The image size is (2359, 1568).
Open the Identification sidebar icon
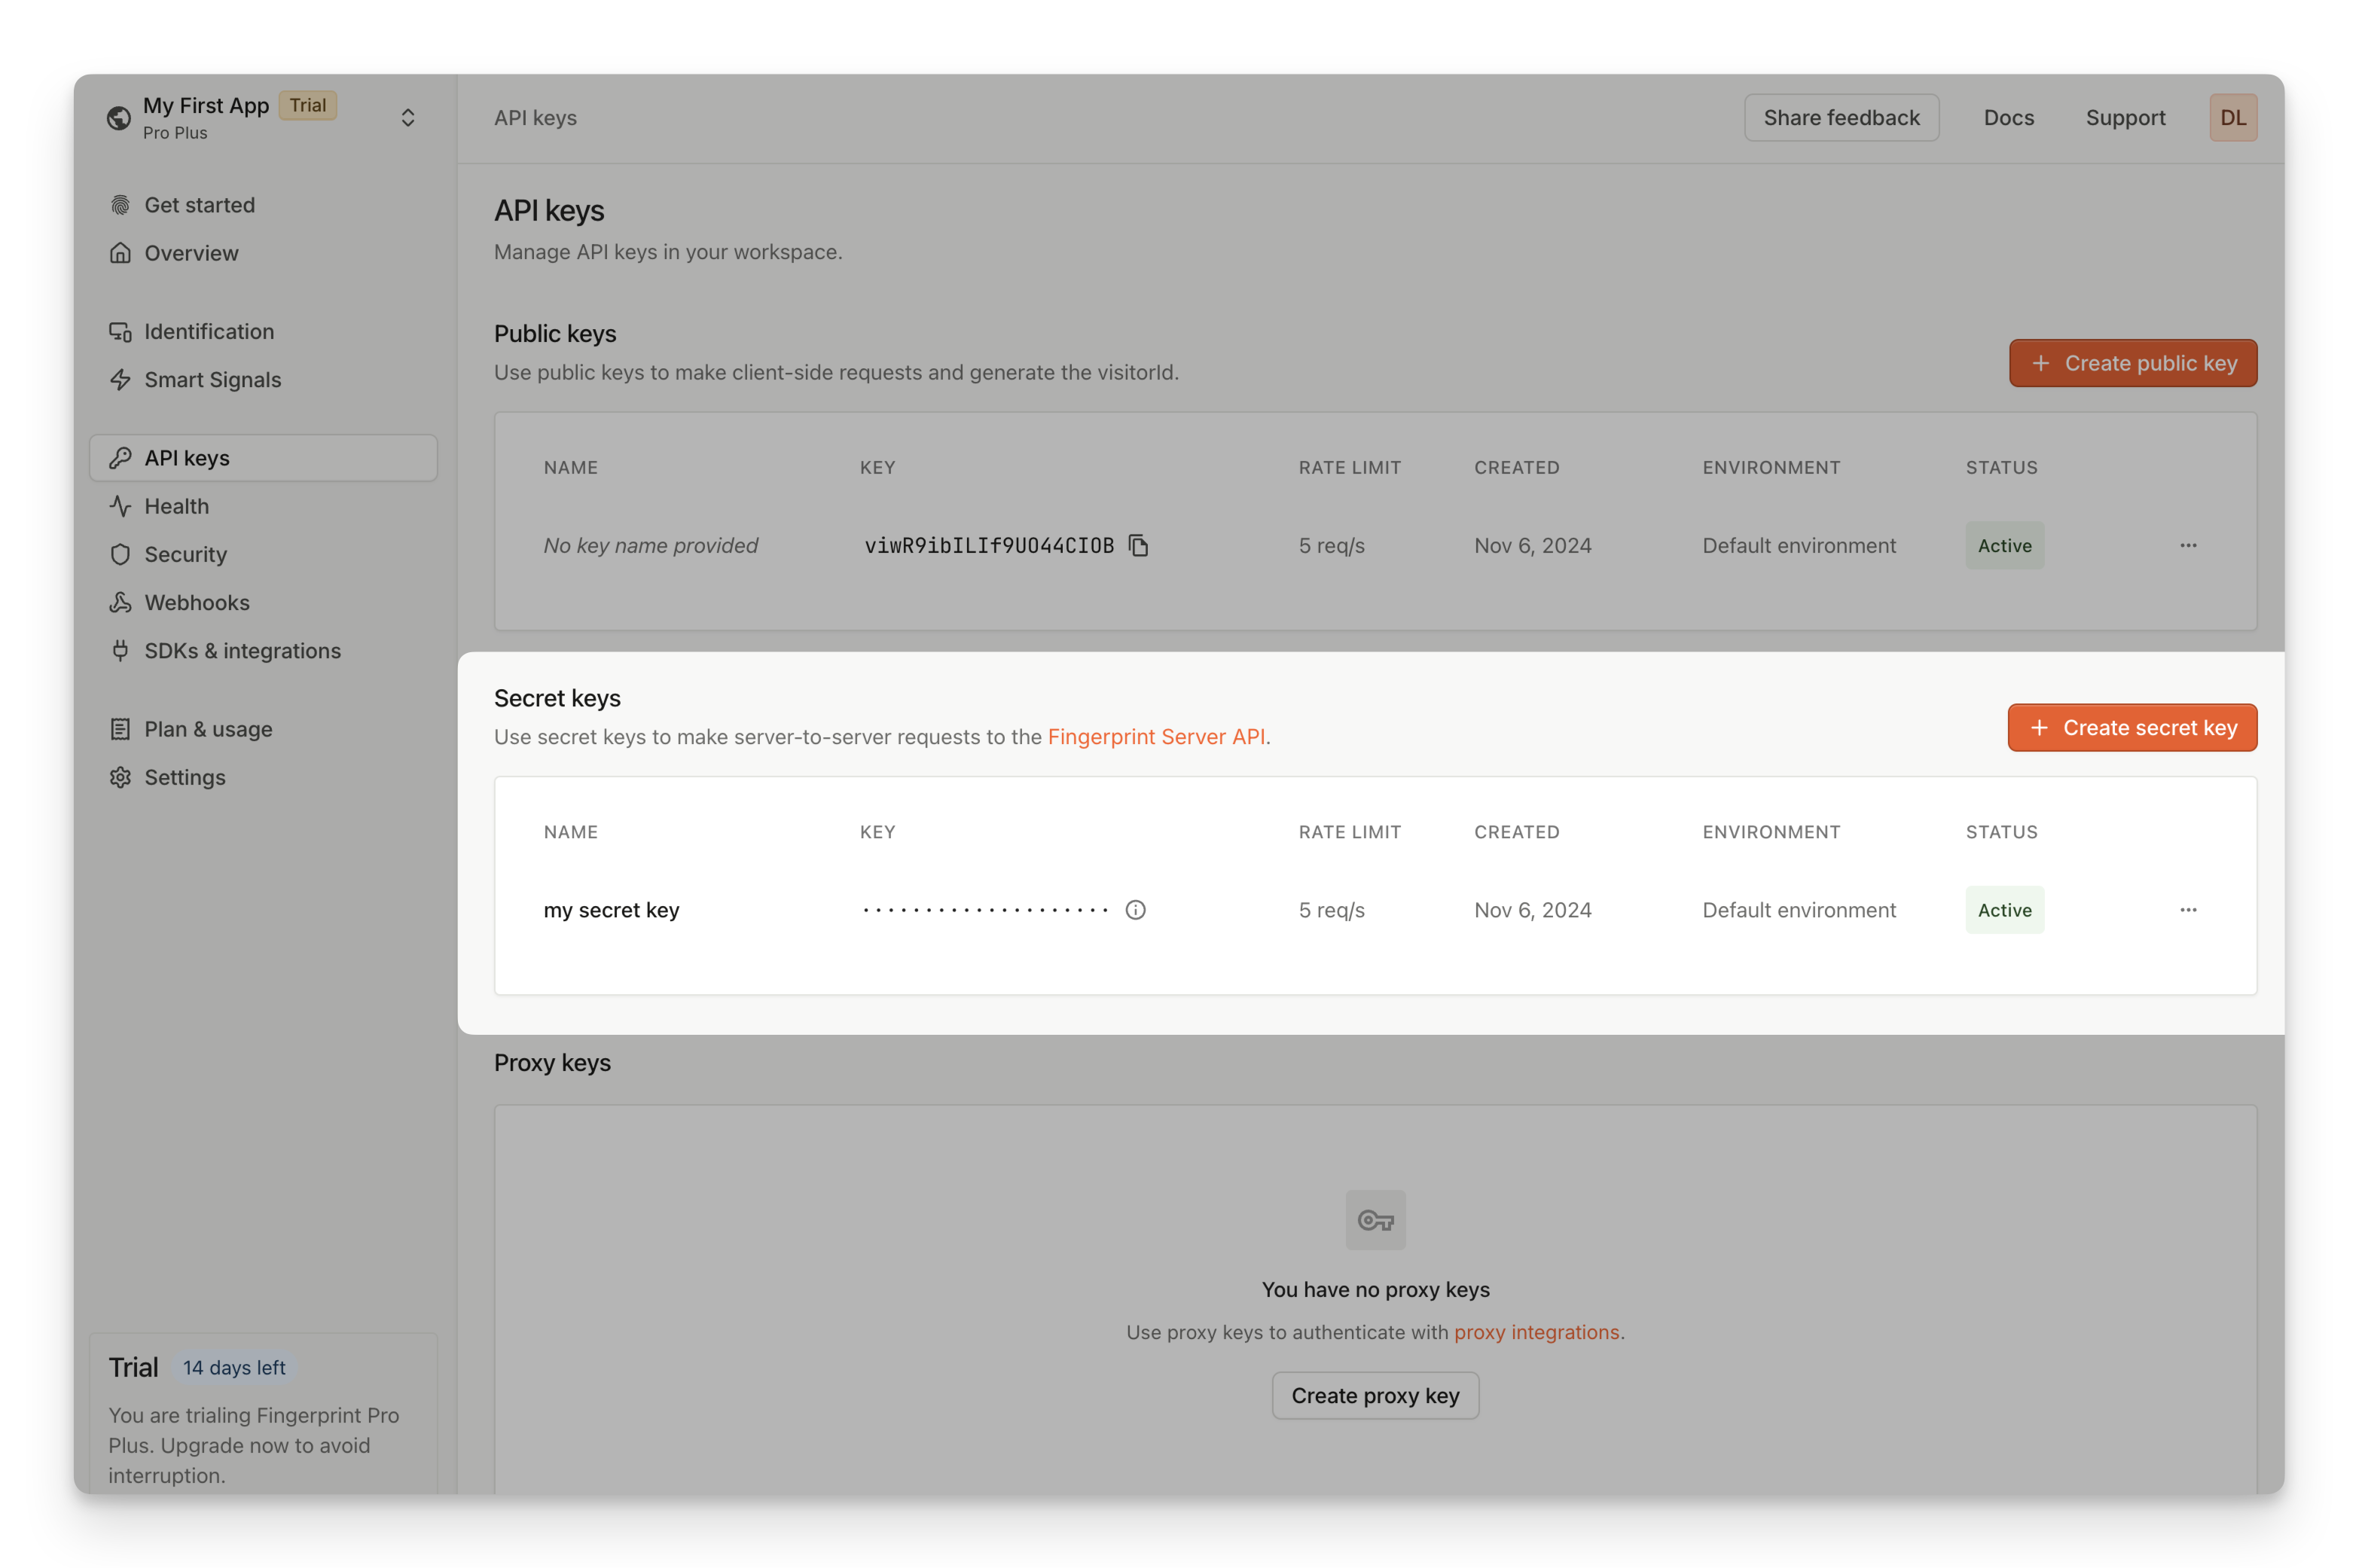[120, 331]
